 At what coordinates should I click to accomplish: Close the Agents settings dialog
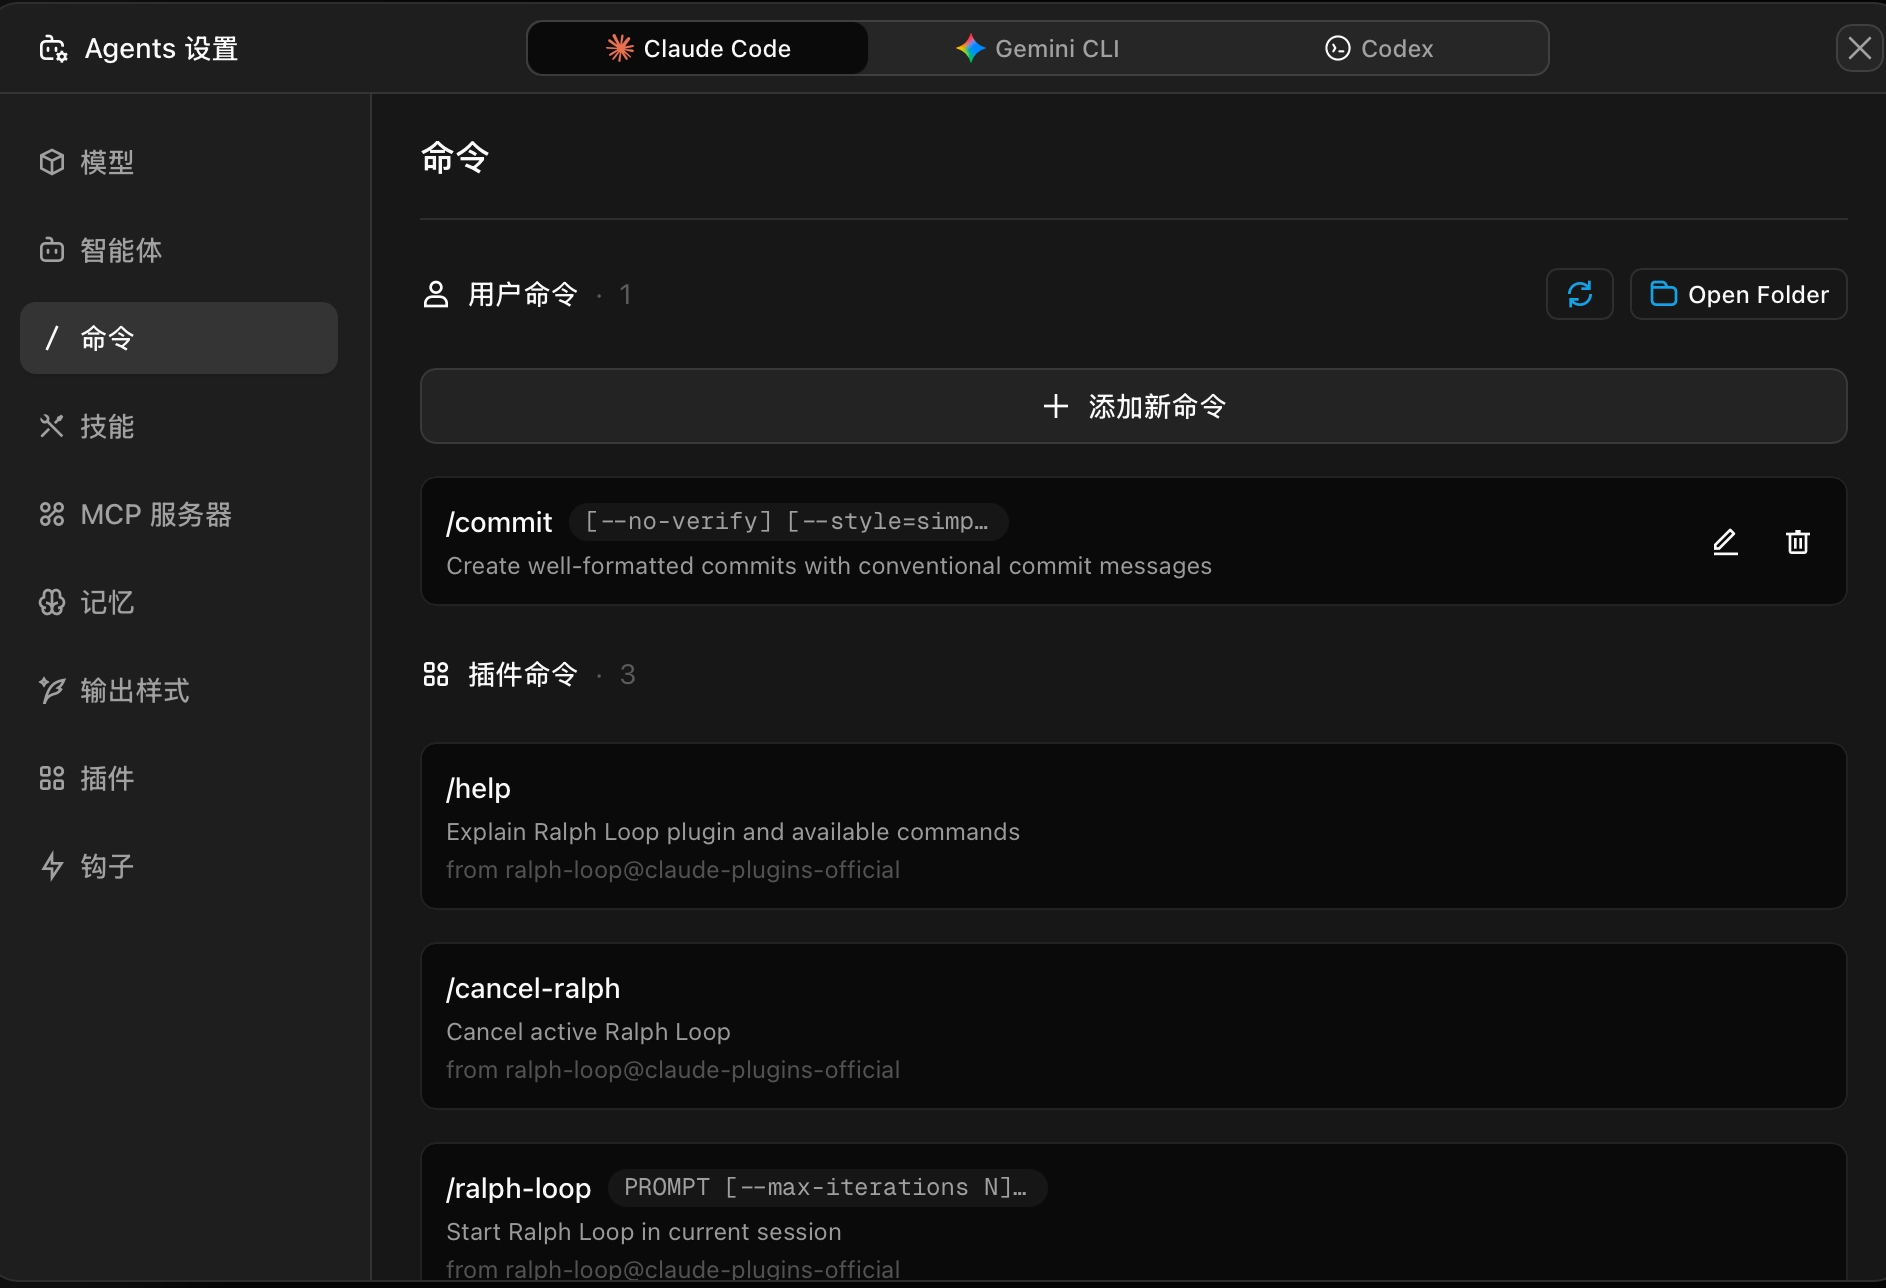pyautogui.click(x=1859, y=48)
